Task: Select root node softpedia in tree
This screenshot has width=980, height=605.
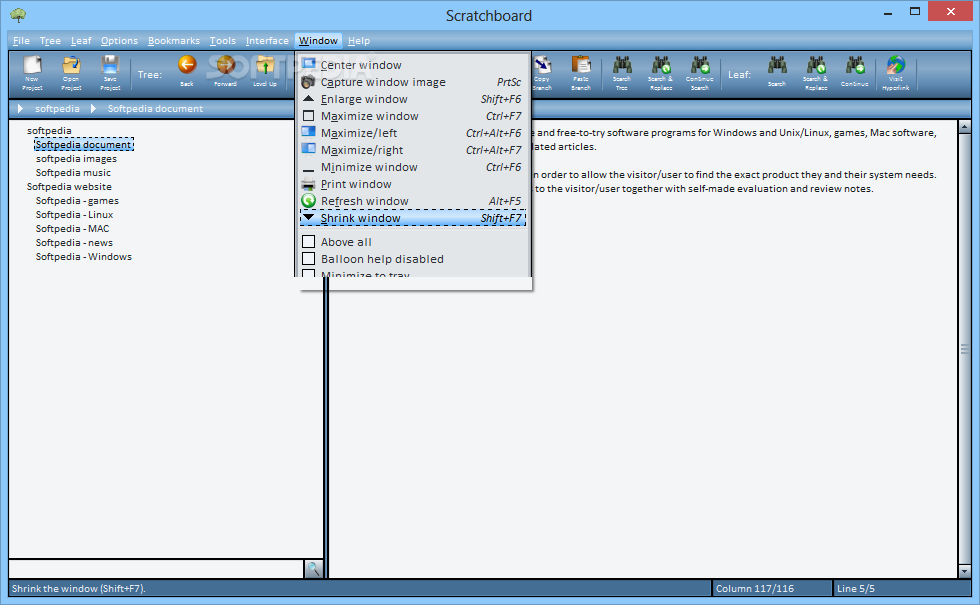Action: tap(49, 131)
